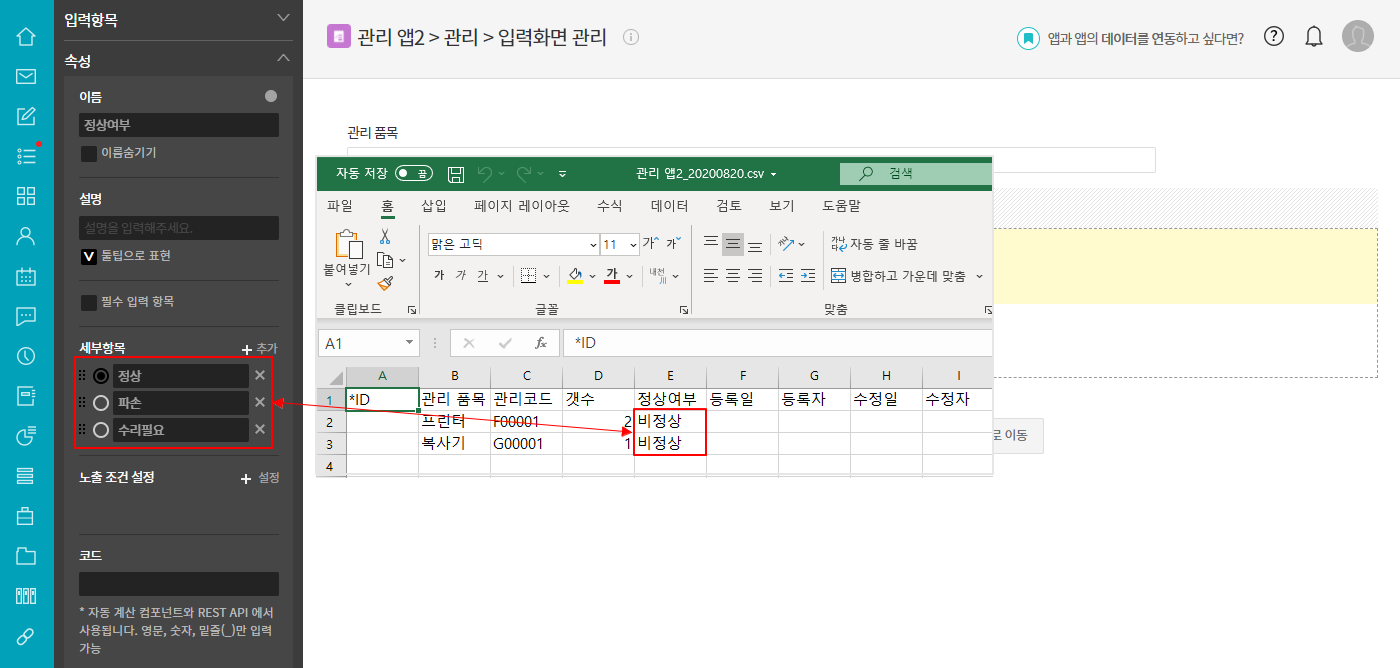This screenshot has width=1400, height=668.
Task: Click 설정 for 노출 조건 설정
Action: coord(260,478)
